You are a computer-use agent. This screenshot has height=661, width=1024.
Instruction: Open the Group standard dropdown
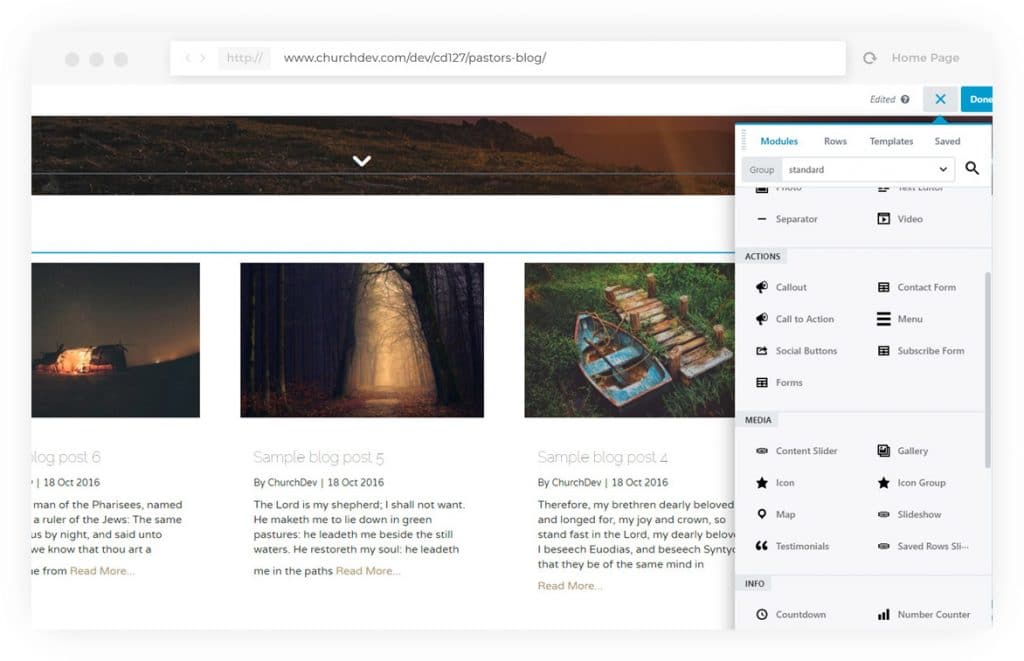click(x=868, y=169)
